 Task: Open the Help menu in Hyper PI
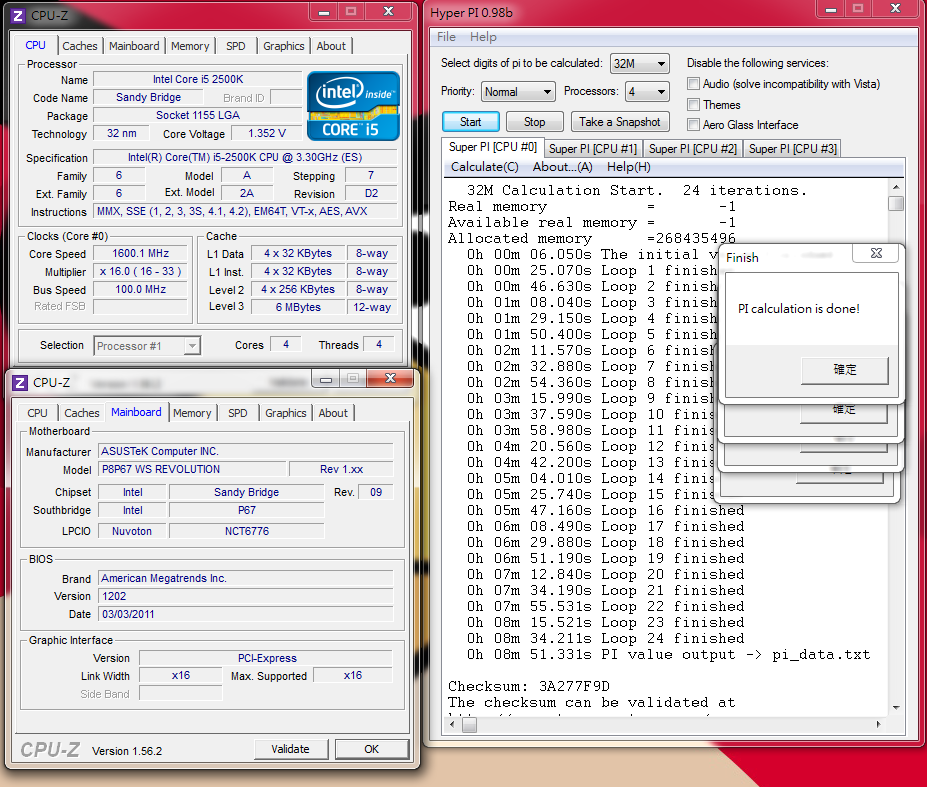(483, 37)
